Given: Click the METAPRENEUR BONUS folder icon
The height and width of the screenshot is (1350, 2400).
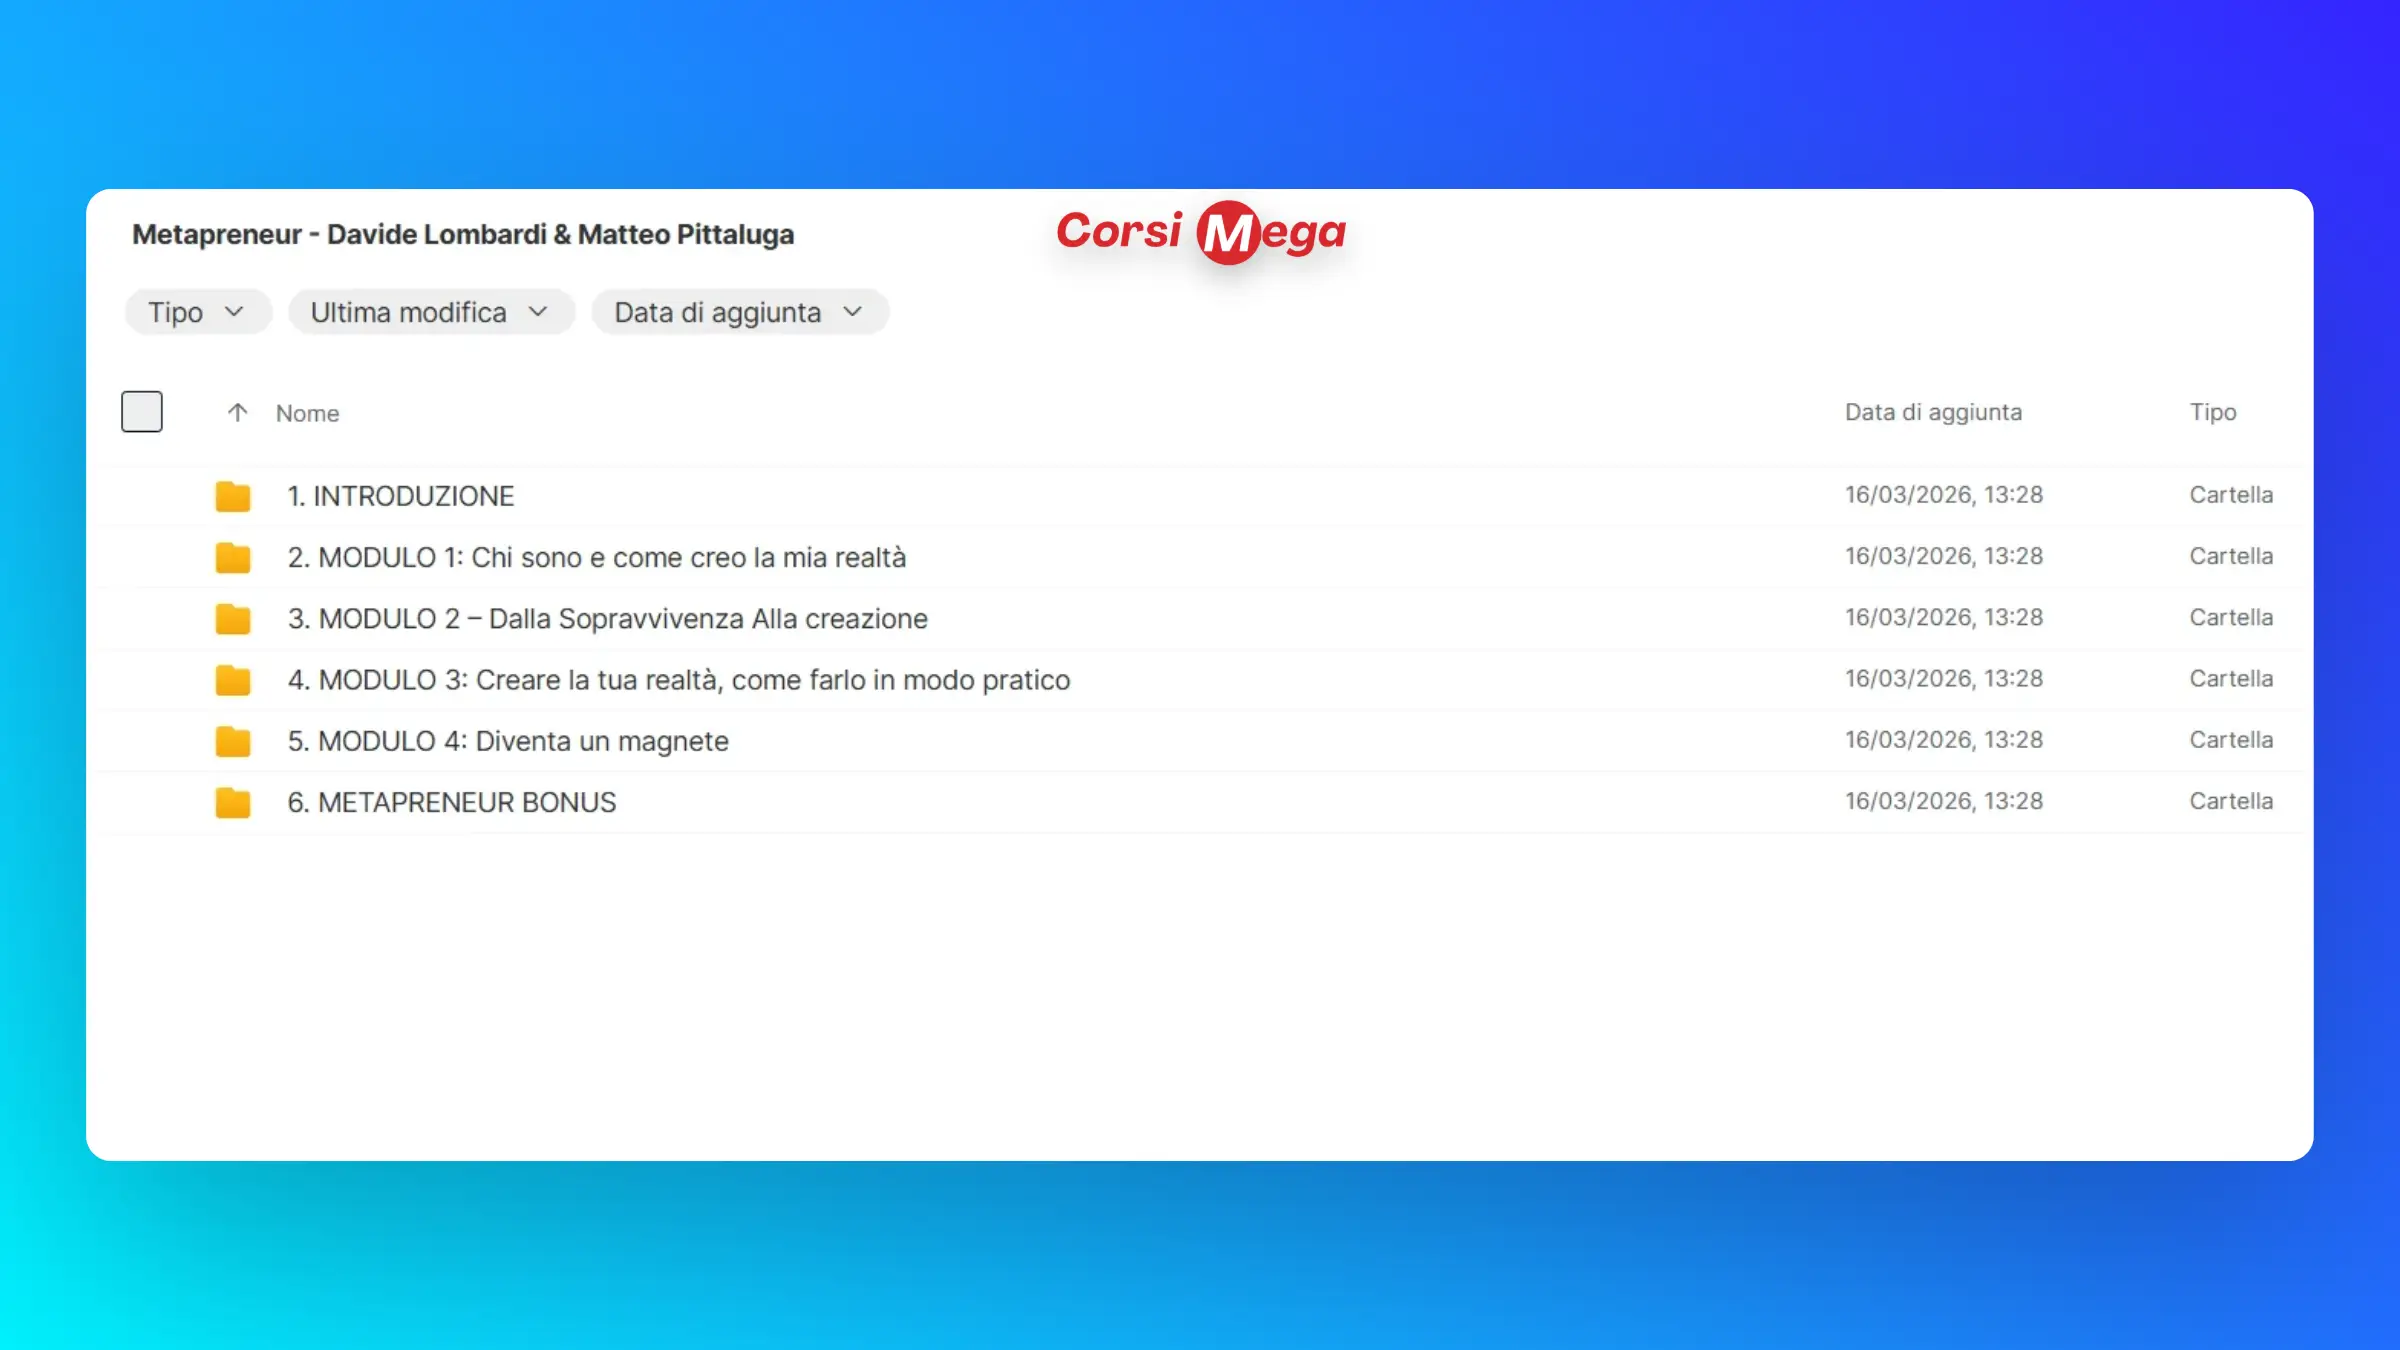Looking at the screenshot, I should [x=232, y=802].
